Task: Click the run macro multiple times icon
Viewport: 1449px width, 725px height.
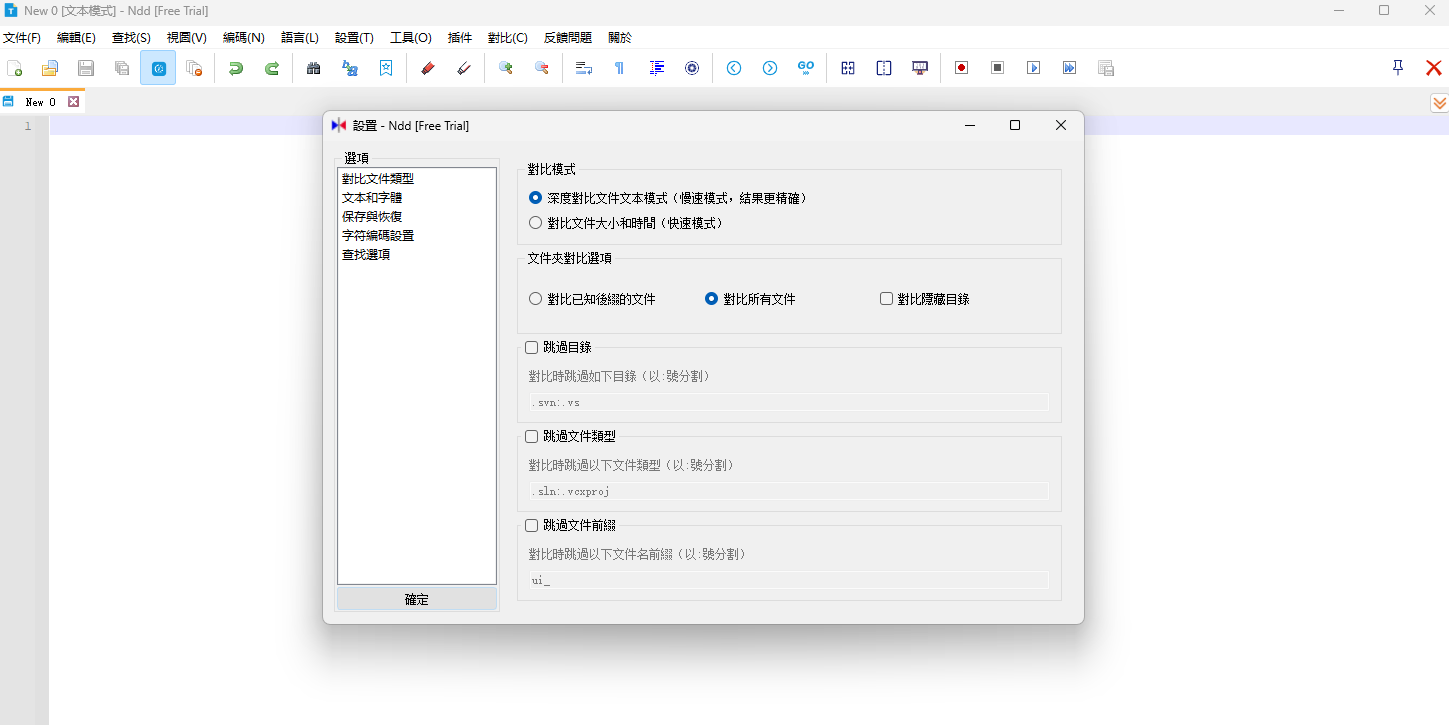Action: (1070, 68)
